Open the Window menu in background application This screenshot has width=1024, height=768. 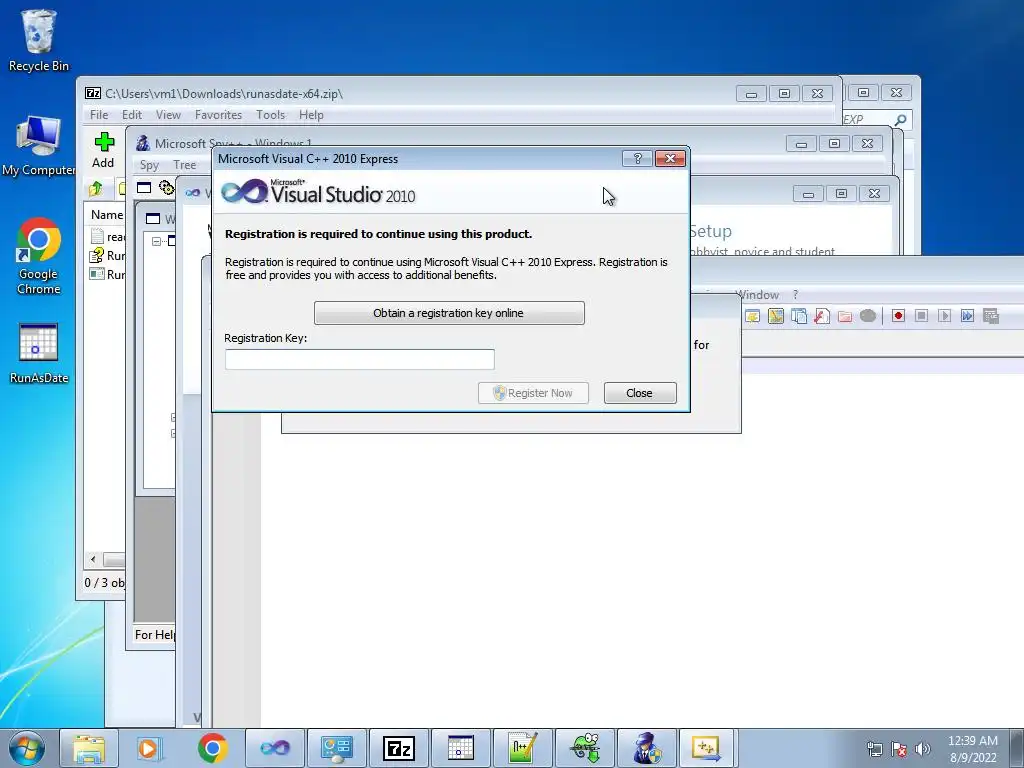tap(757, 295)
